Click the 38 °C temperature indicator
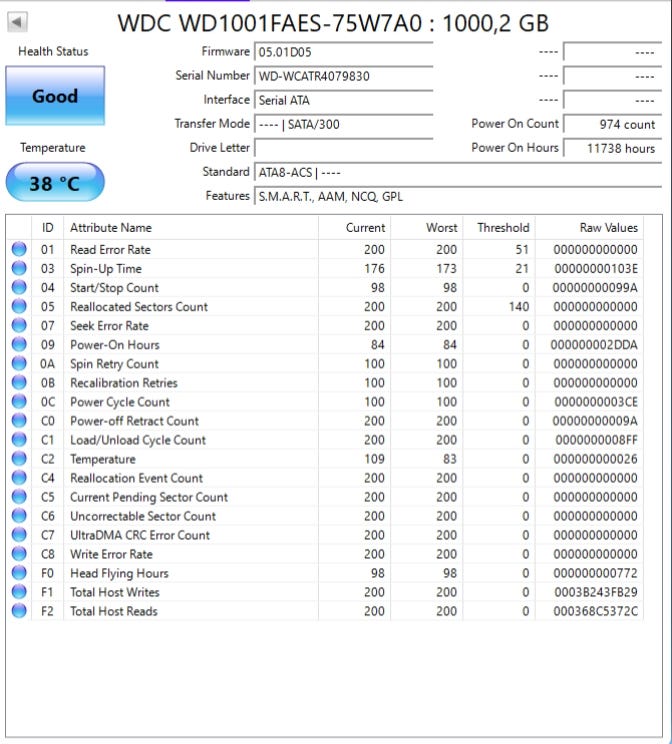Viewport: 672px width, 744px height. (x=55, y=184)
